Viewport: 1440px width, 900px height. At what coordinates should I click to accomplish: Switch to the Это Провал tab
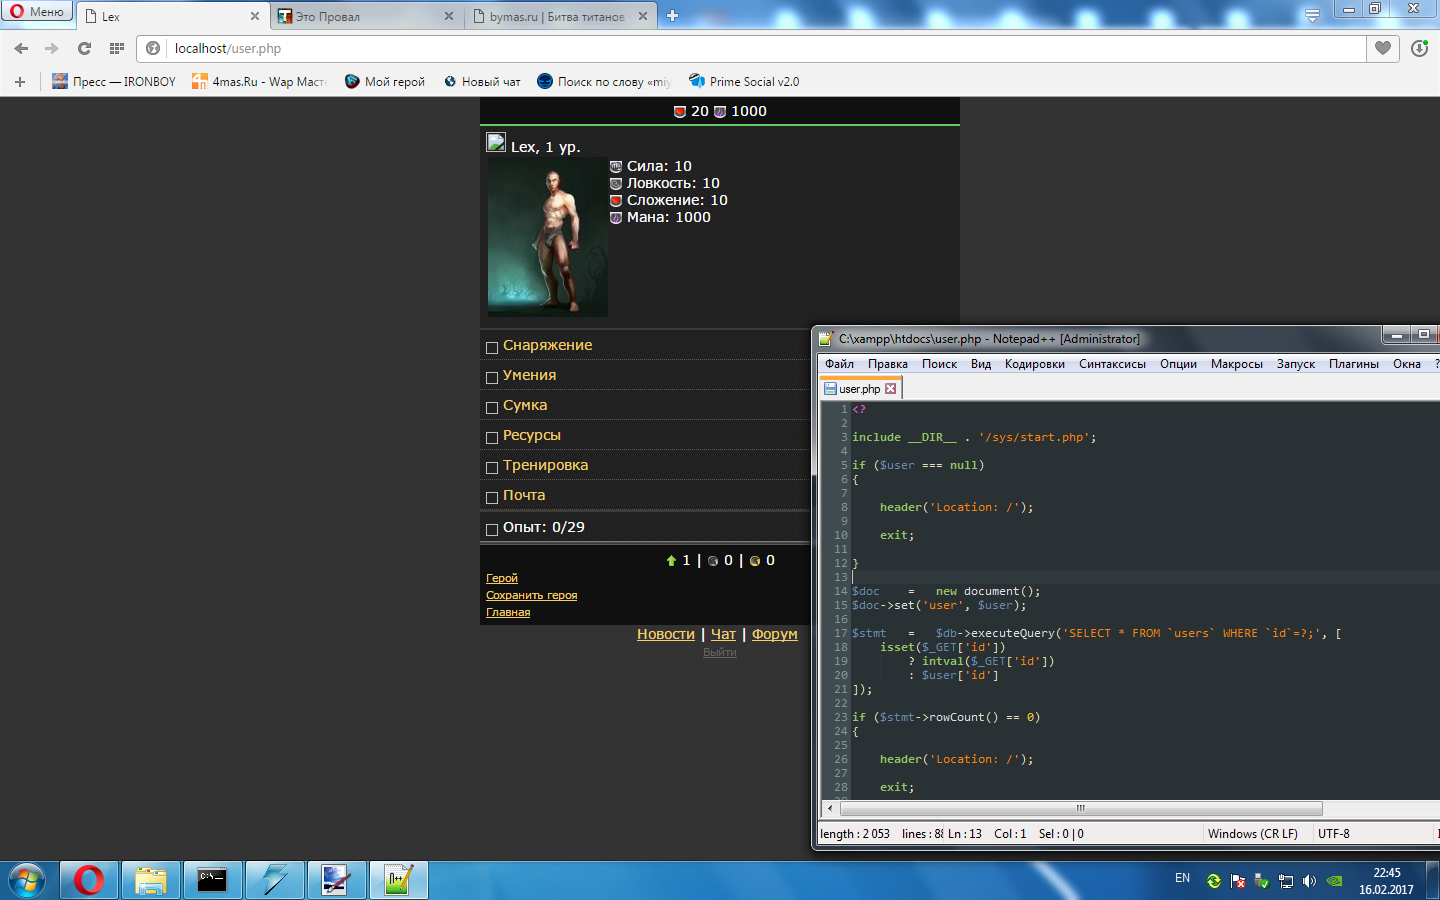tap(360, 16)
